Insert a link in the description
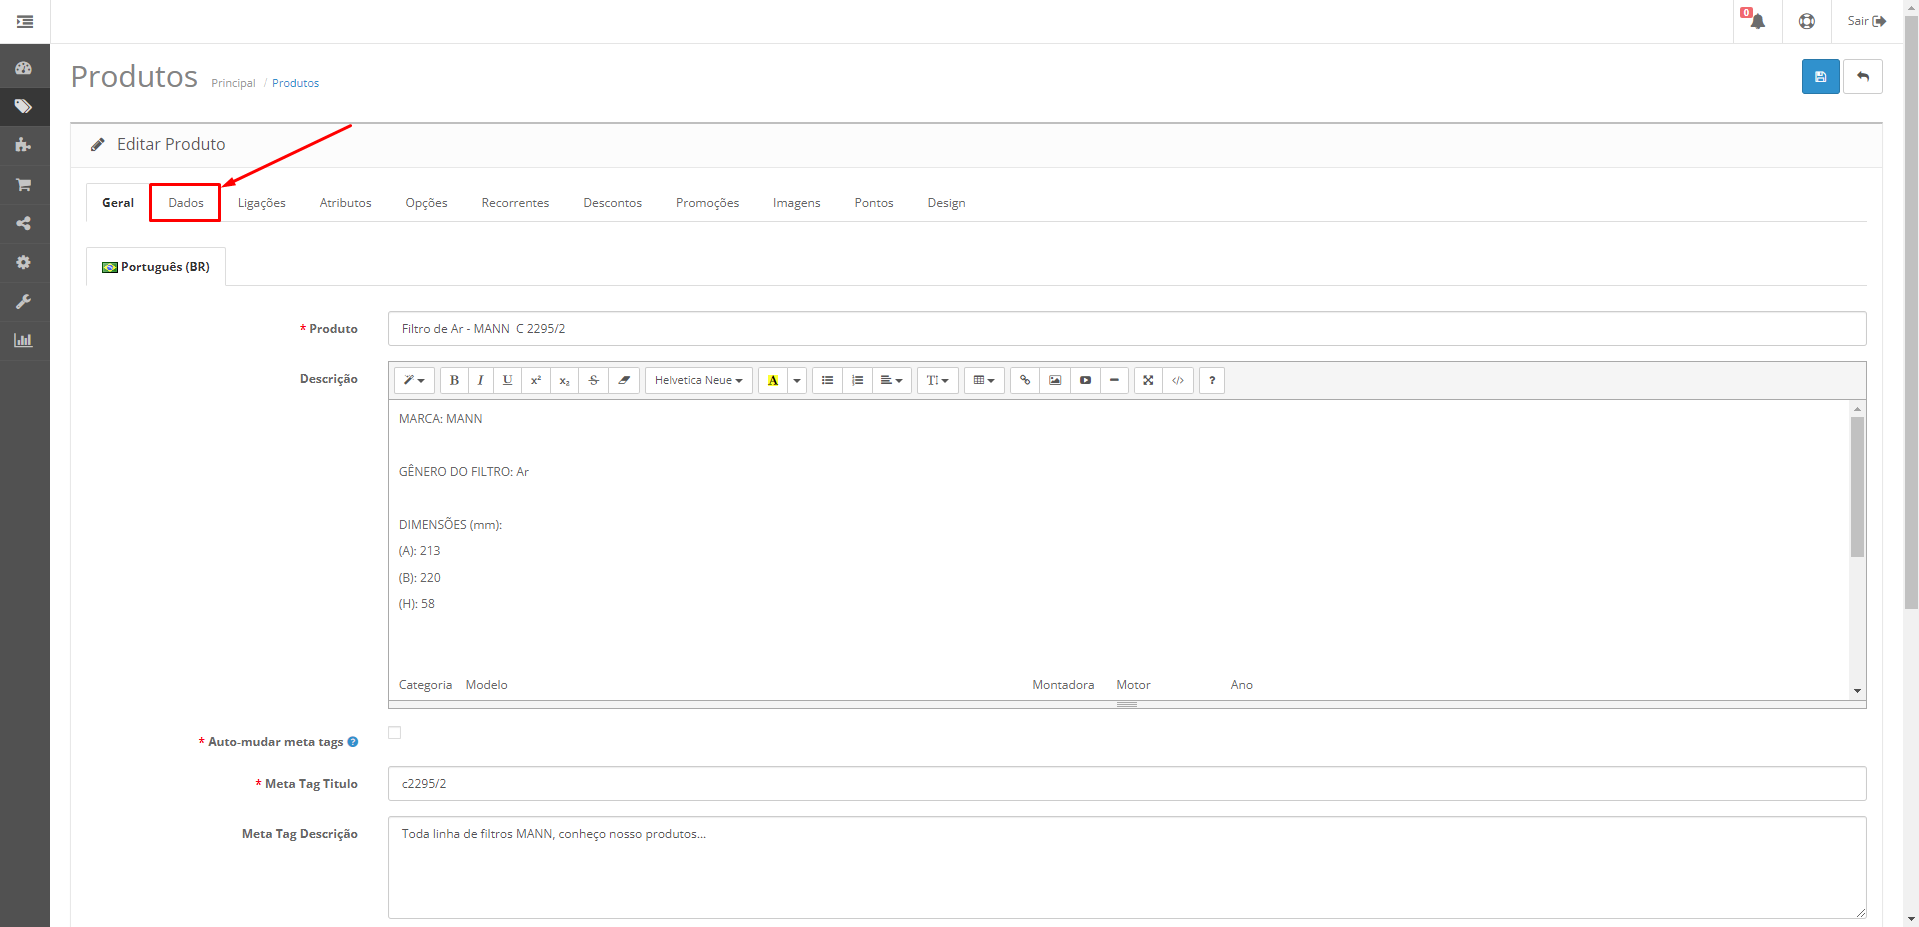1919x927 pixels. point(1025,380)
